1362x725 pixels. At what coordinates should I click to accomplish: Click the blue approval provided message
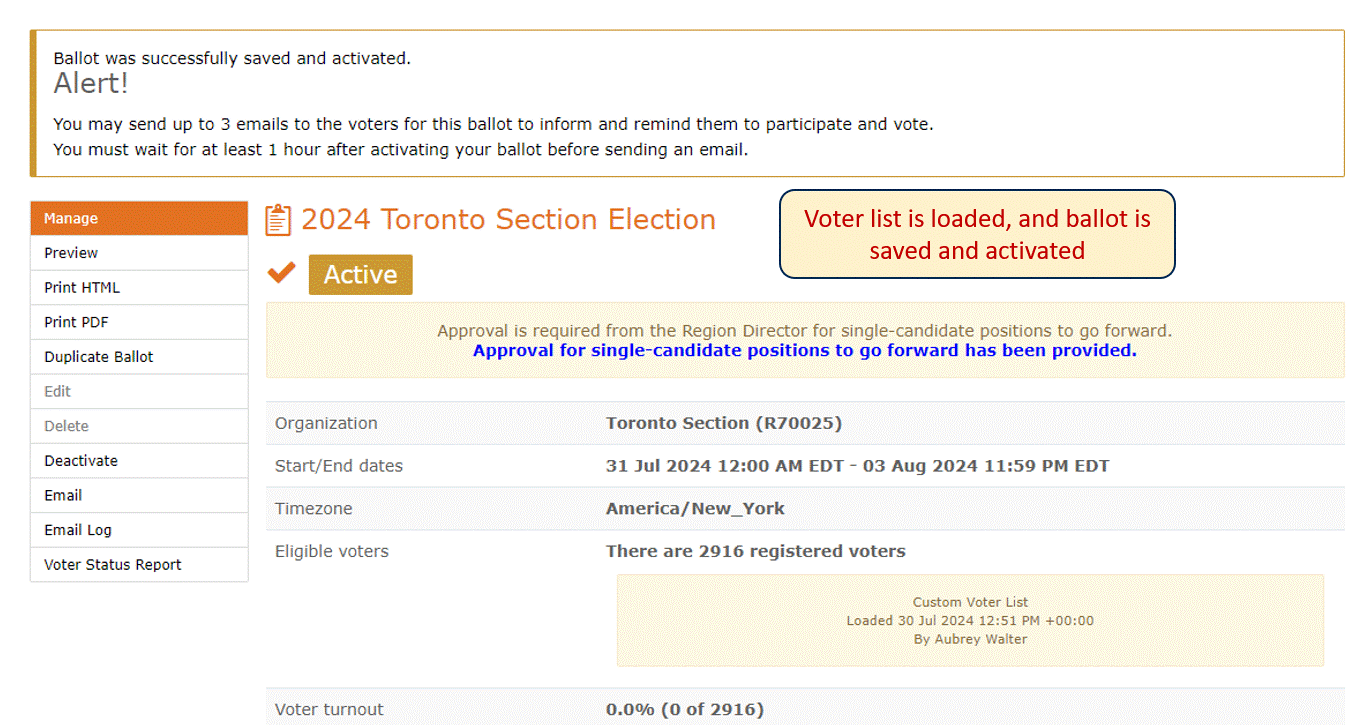coord(805,351)
